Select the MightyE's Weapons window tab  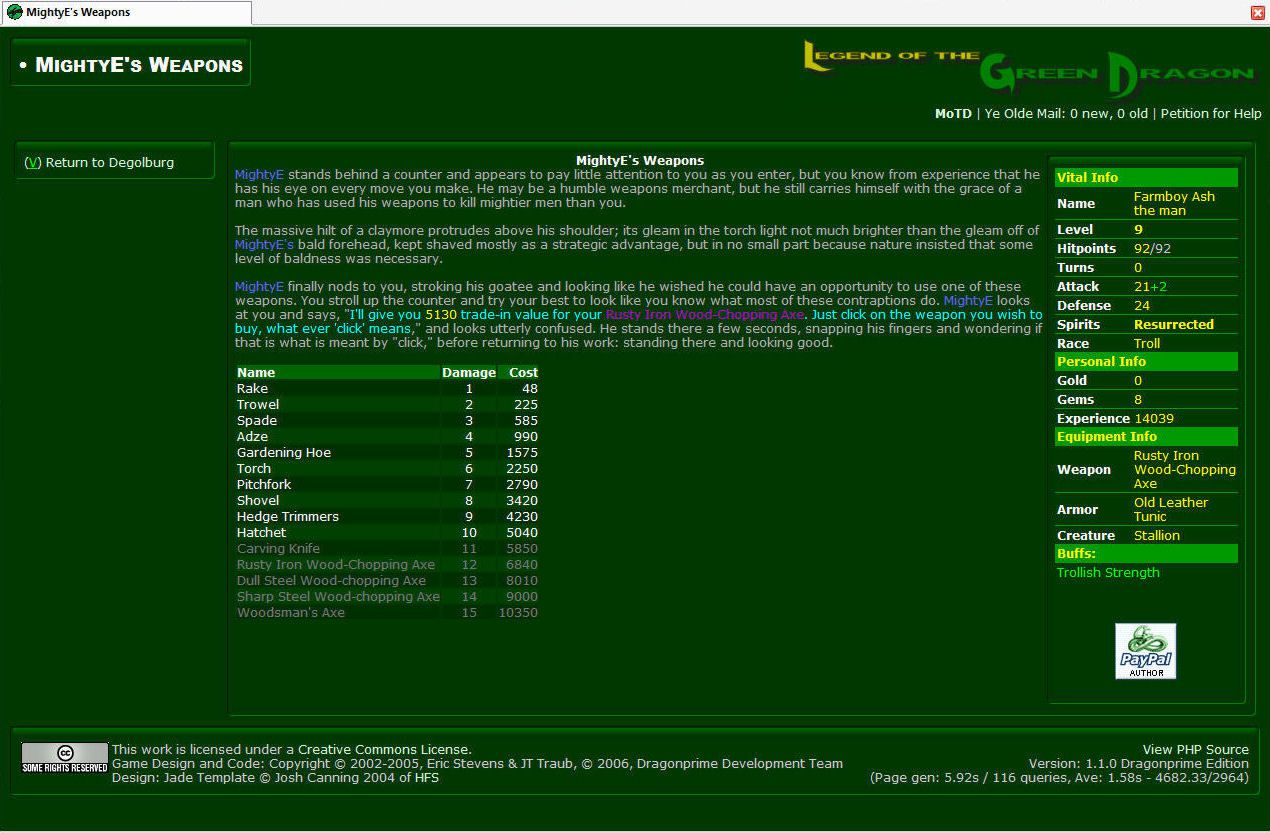point(125,13)
